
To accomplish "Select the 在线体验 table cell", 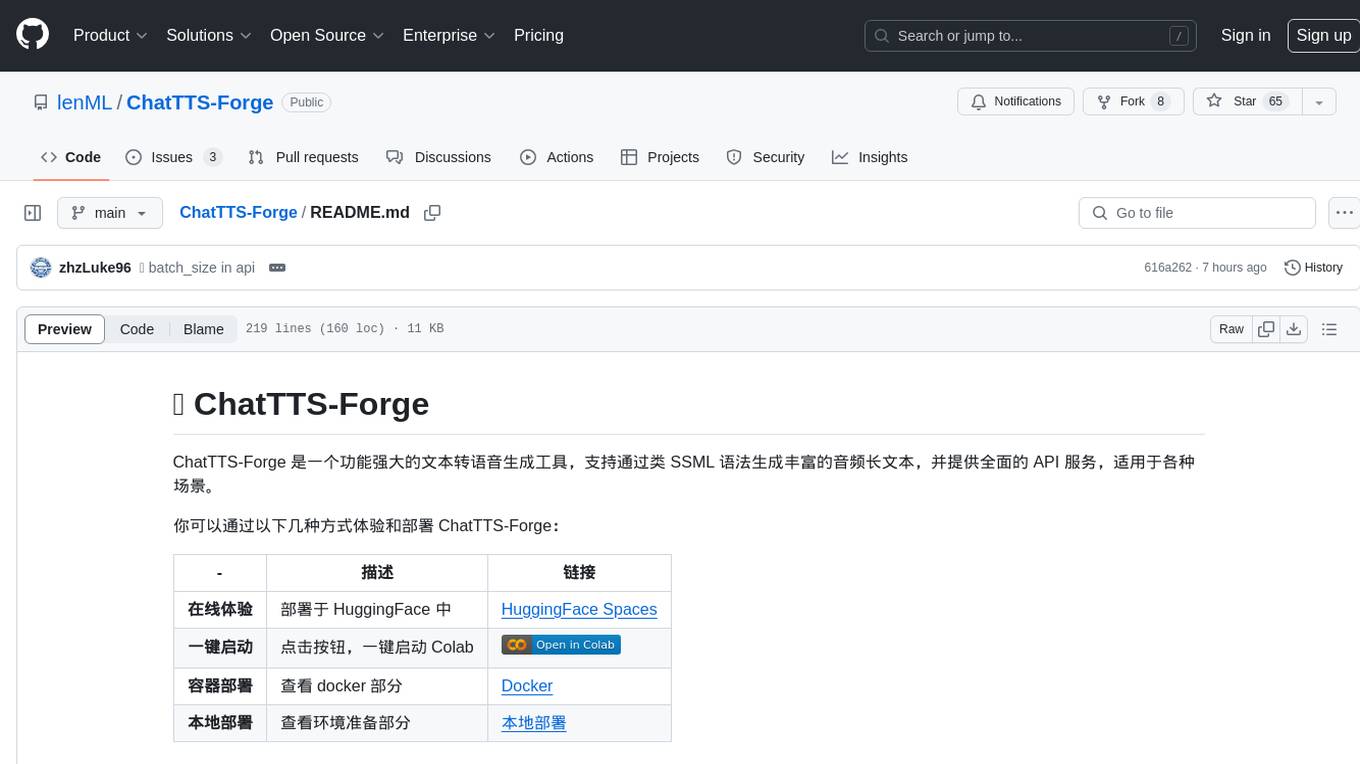I will [220, 609].
